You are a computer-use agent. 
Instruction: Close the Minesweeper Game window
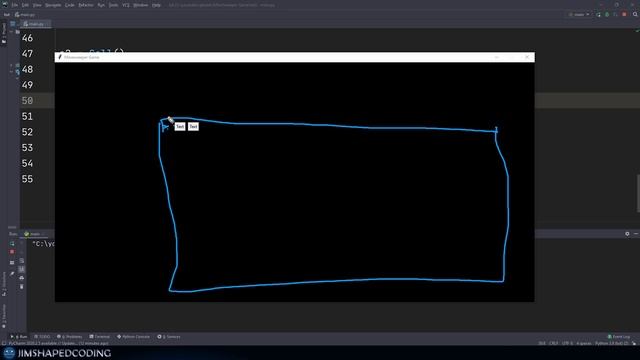point(527,57)
